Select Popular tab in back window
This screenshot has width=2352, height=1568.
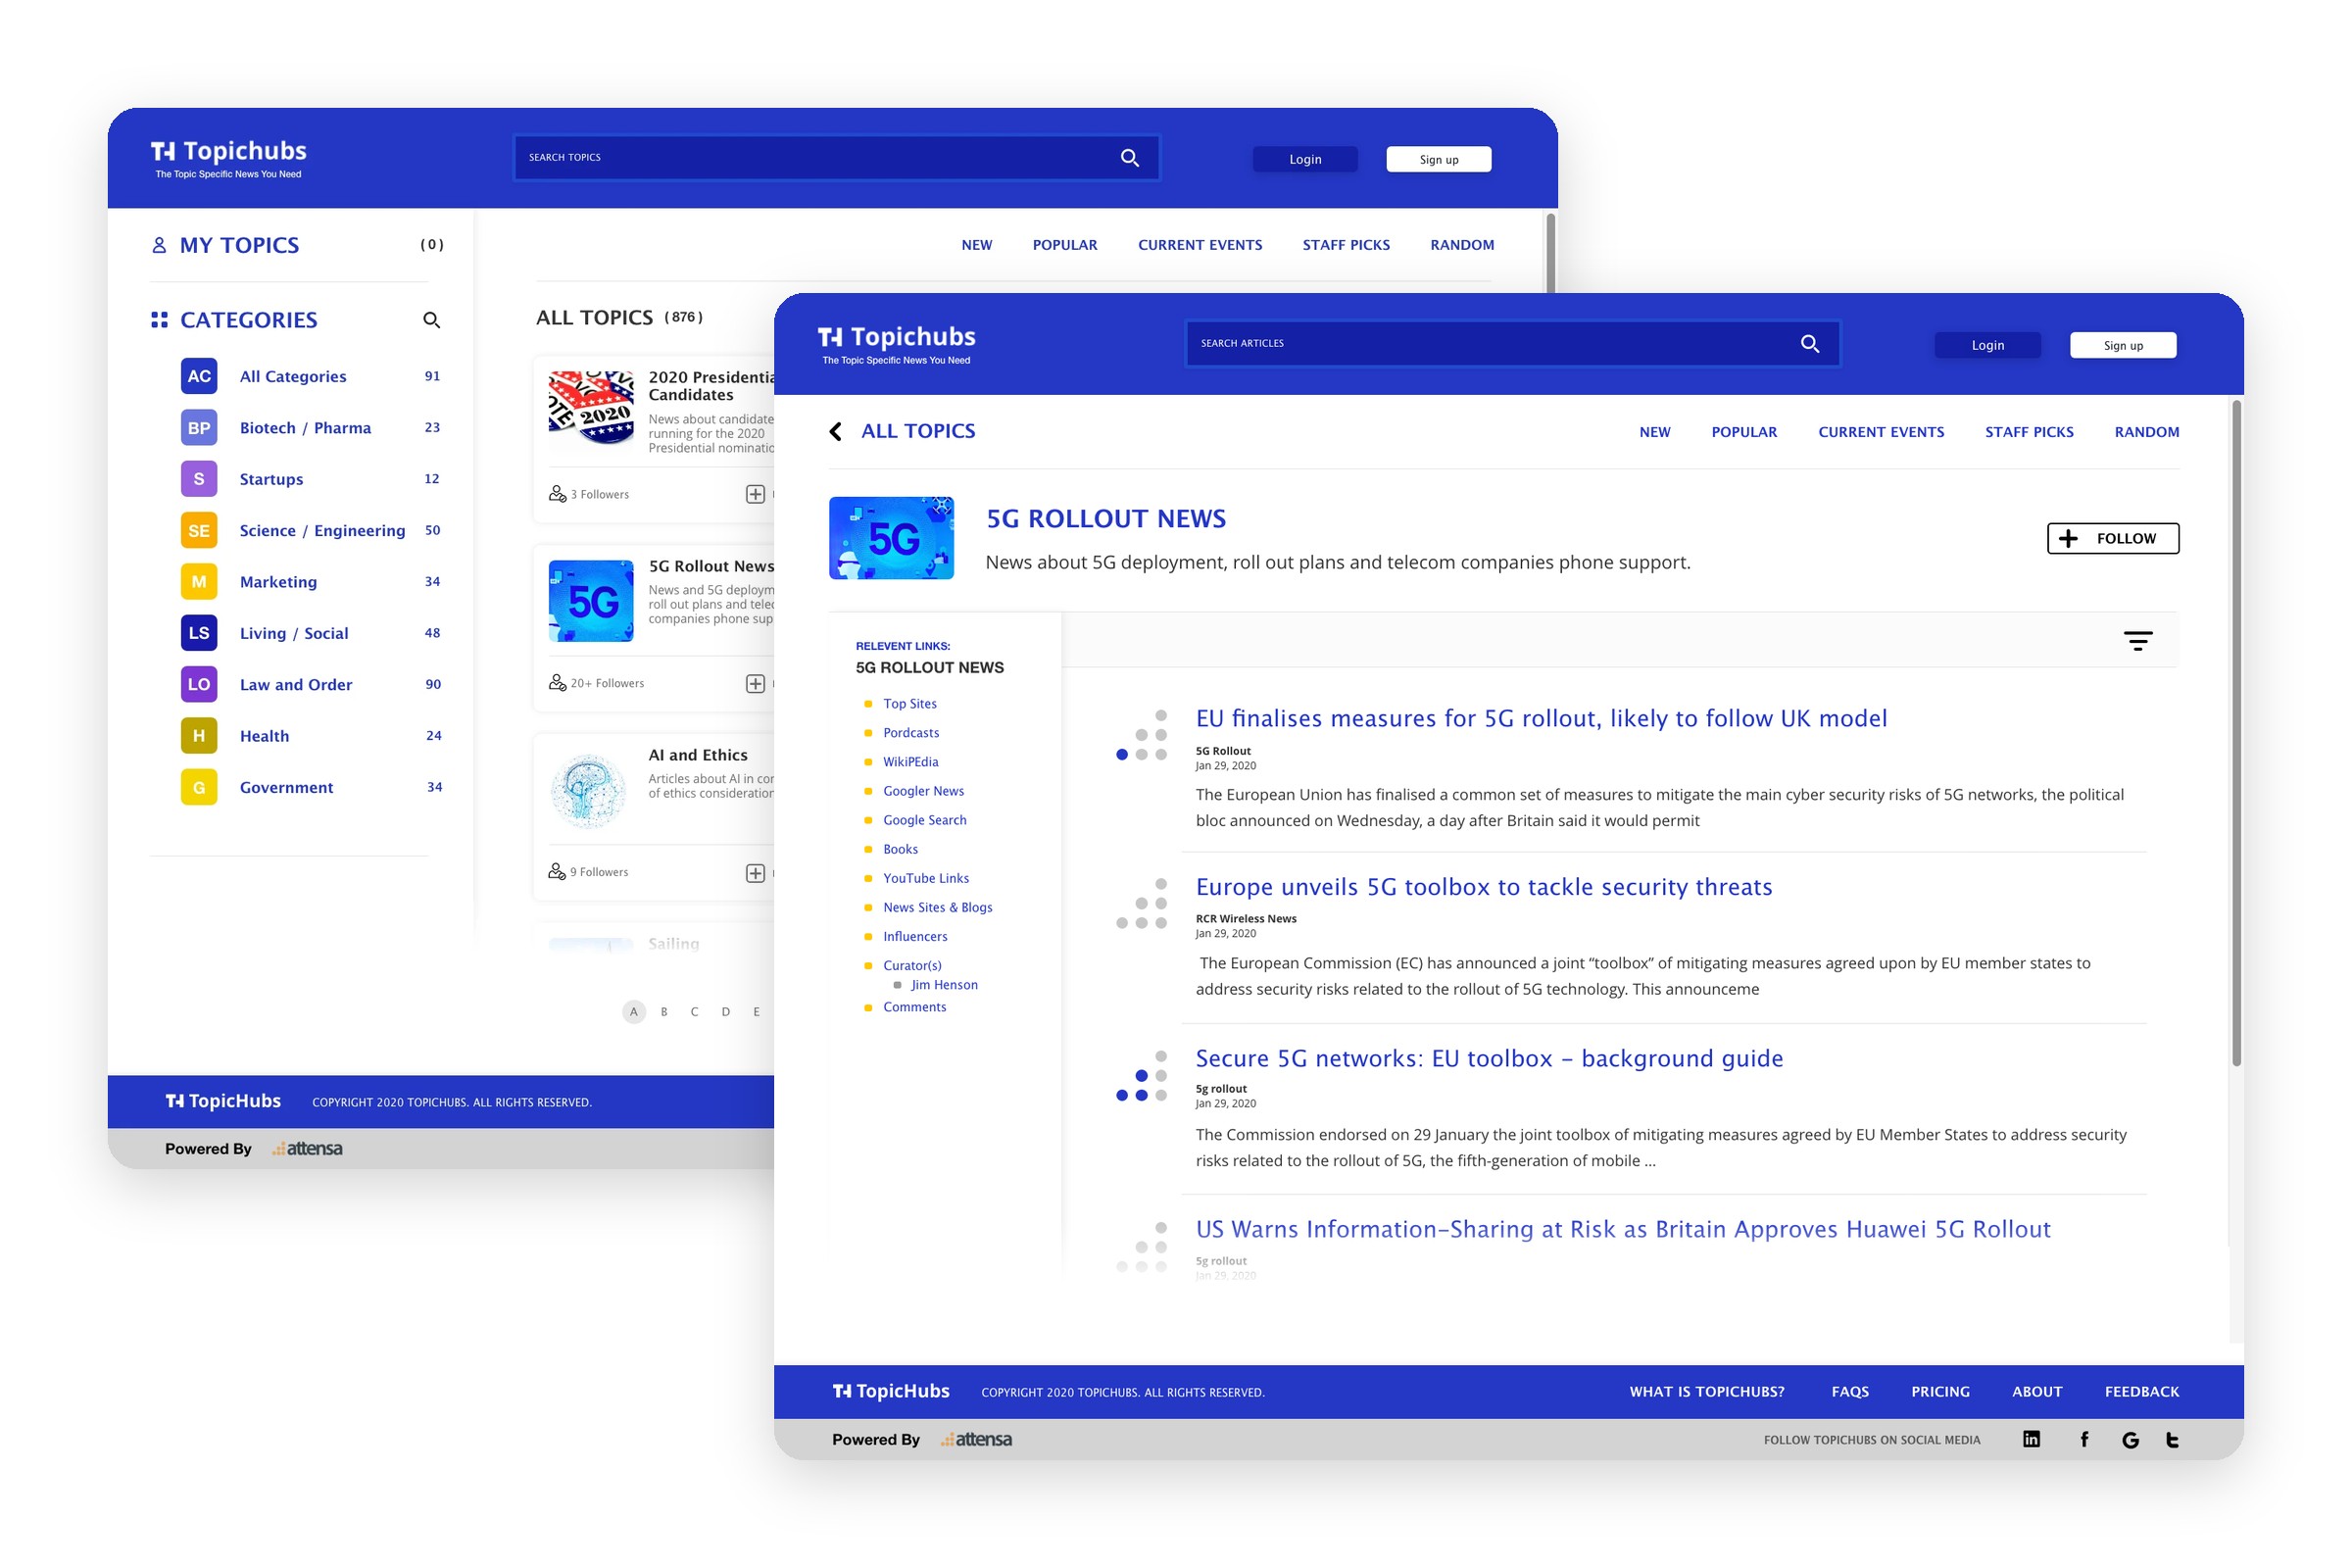[x=1065, y=245]
